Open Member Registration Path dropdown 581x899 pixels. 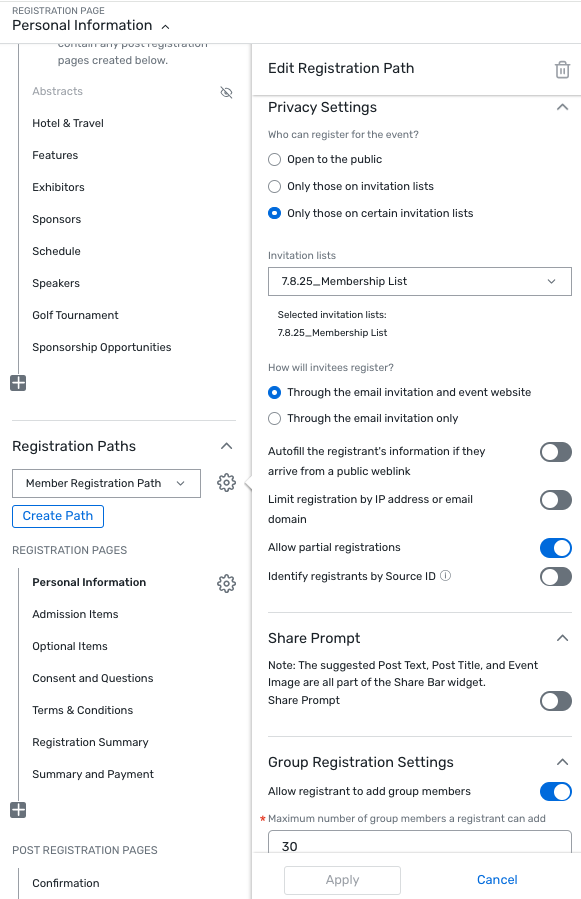tap(106, 483)
